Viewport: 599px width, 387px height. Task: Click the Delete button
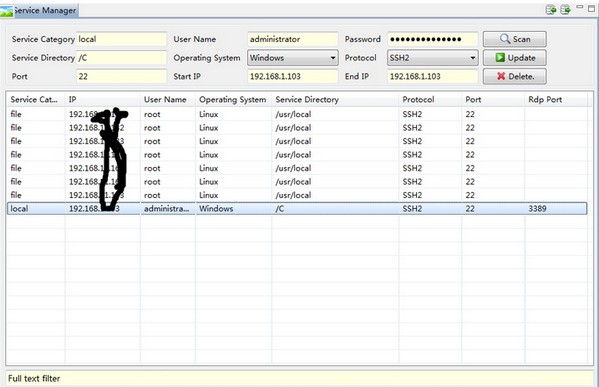pos(515,76)
